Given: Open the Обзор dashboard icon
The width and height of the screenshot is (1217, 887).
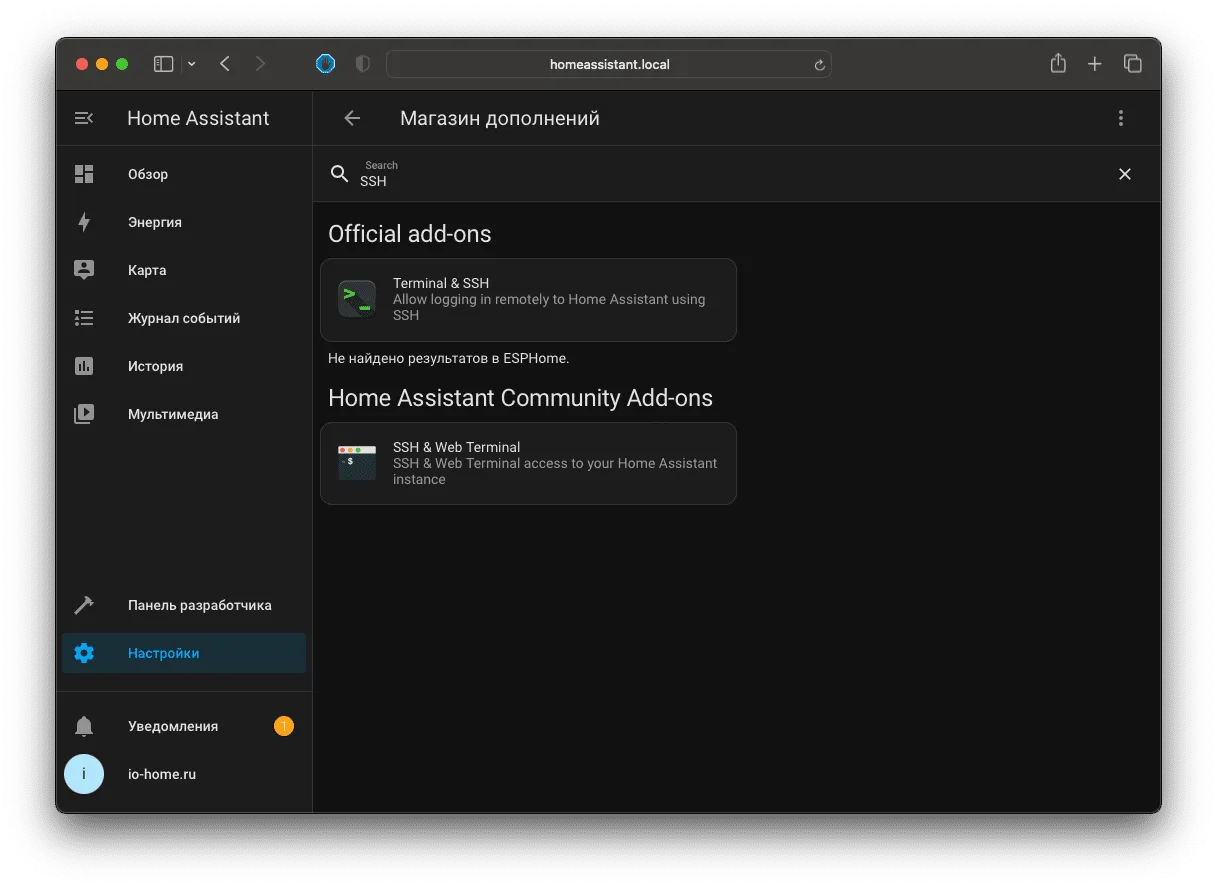Looking at the screenshot, I should [84, 174].
